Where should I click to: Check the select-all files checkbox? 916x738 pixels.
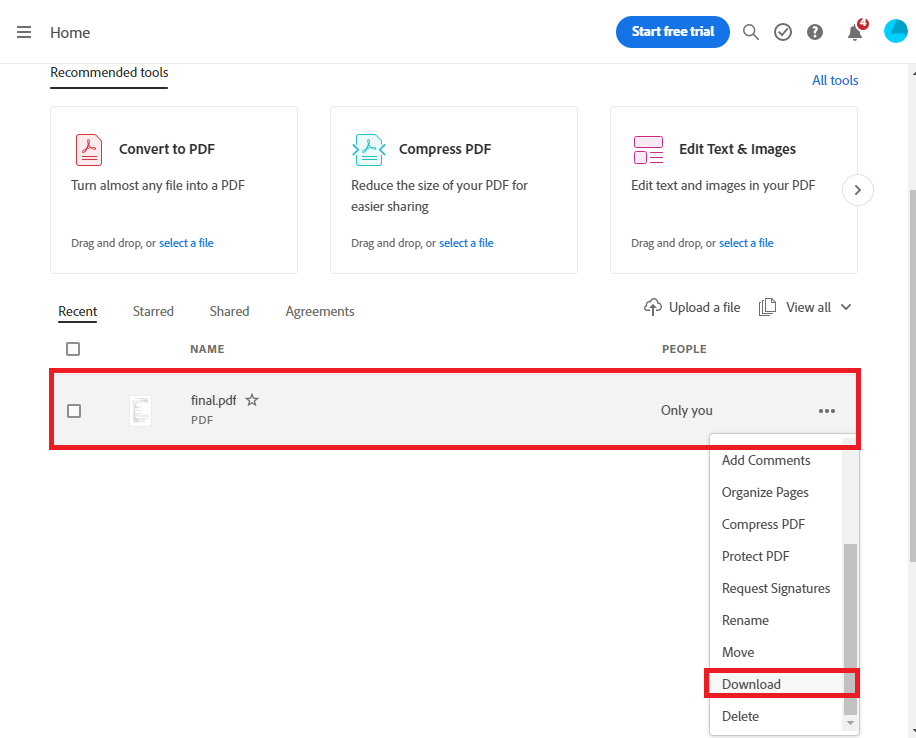pos(73,349)
